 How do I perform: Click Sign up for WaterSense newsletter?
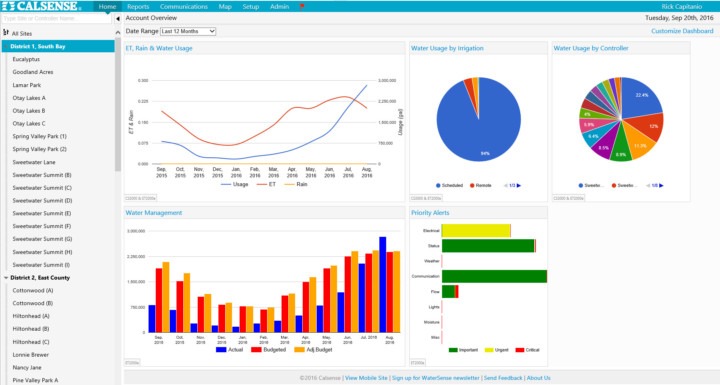436,378
